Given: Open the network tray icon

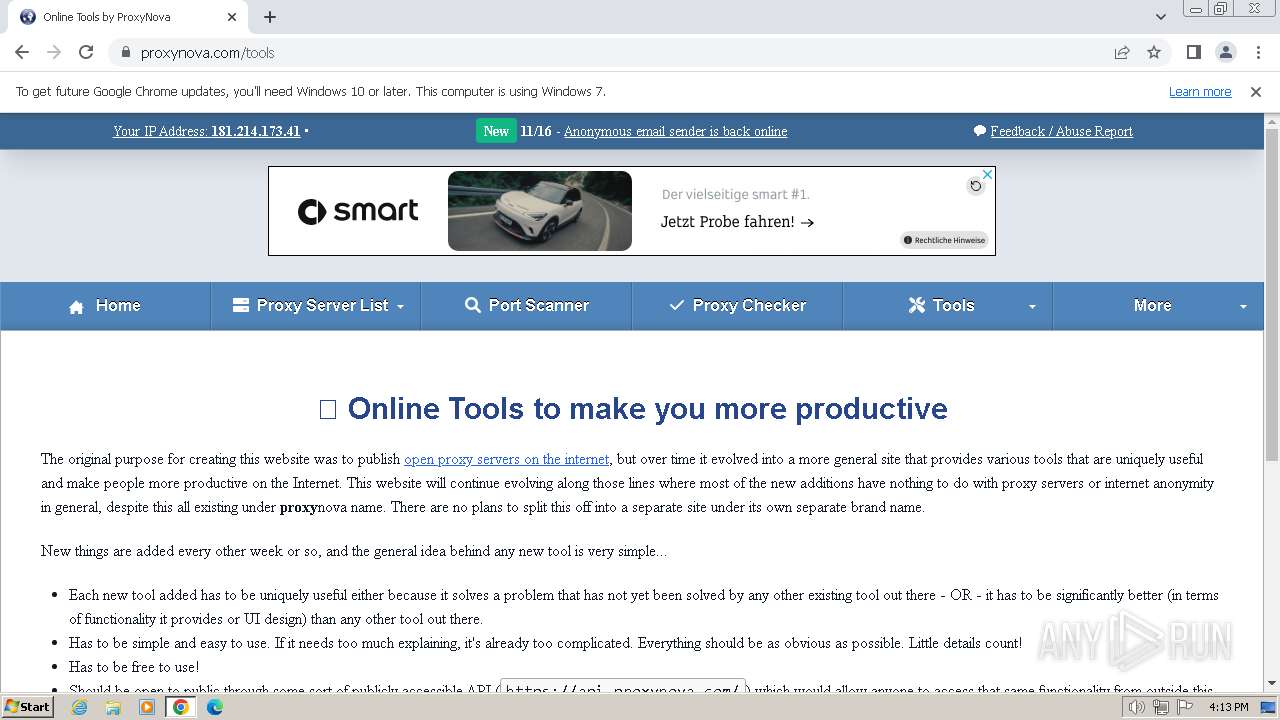Looking at the screenshot, I should pyautogui.click(x=1161, y=707).
